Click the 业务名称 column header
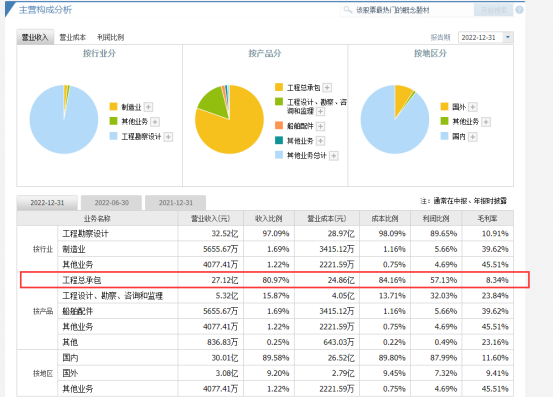554x397 pixels. (x=97, y=219)
